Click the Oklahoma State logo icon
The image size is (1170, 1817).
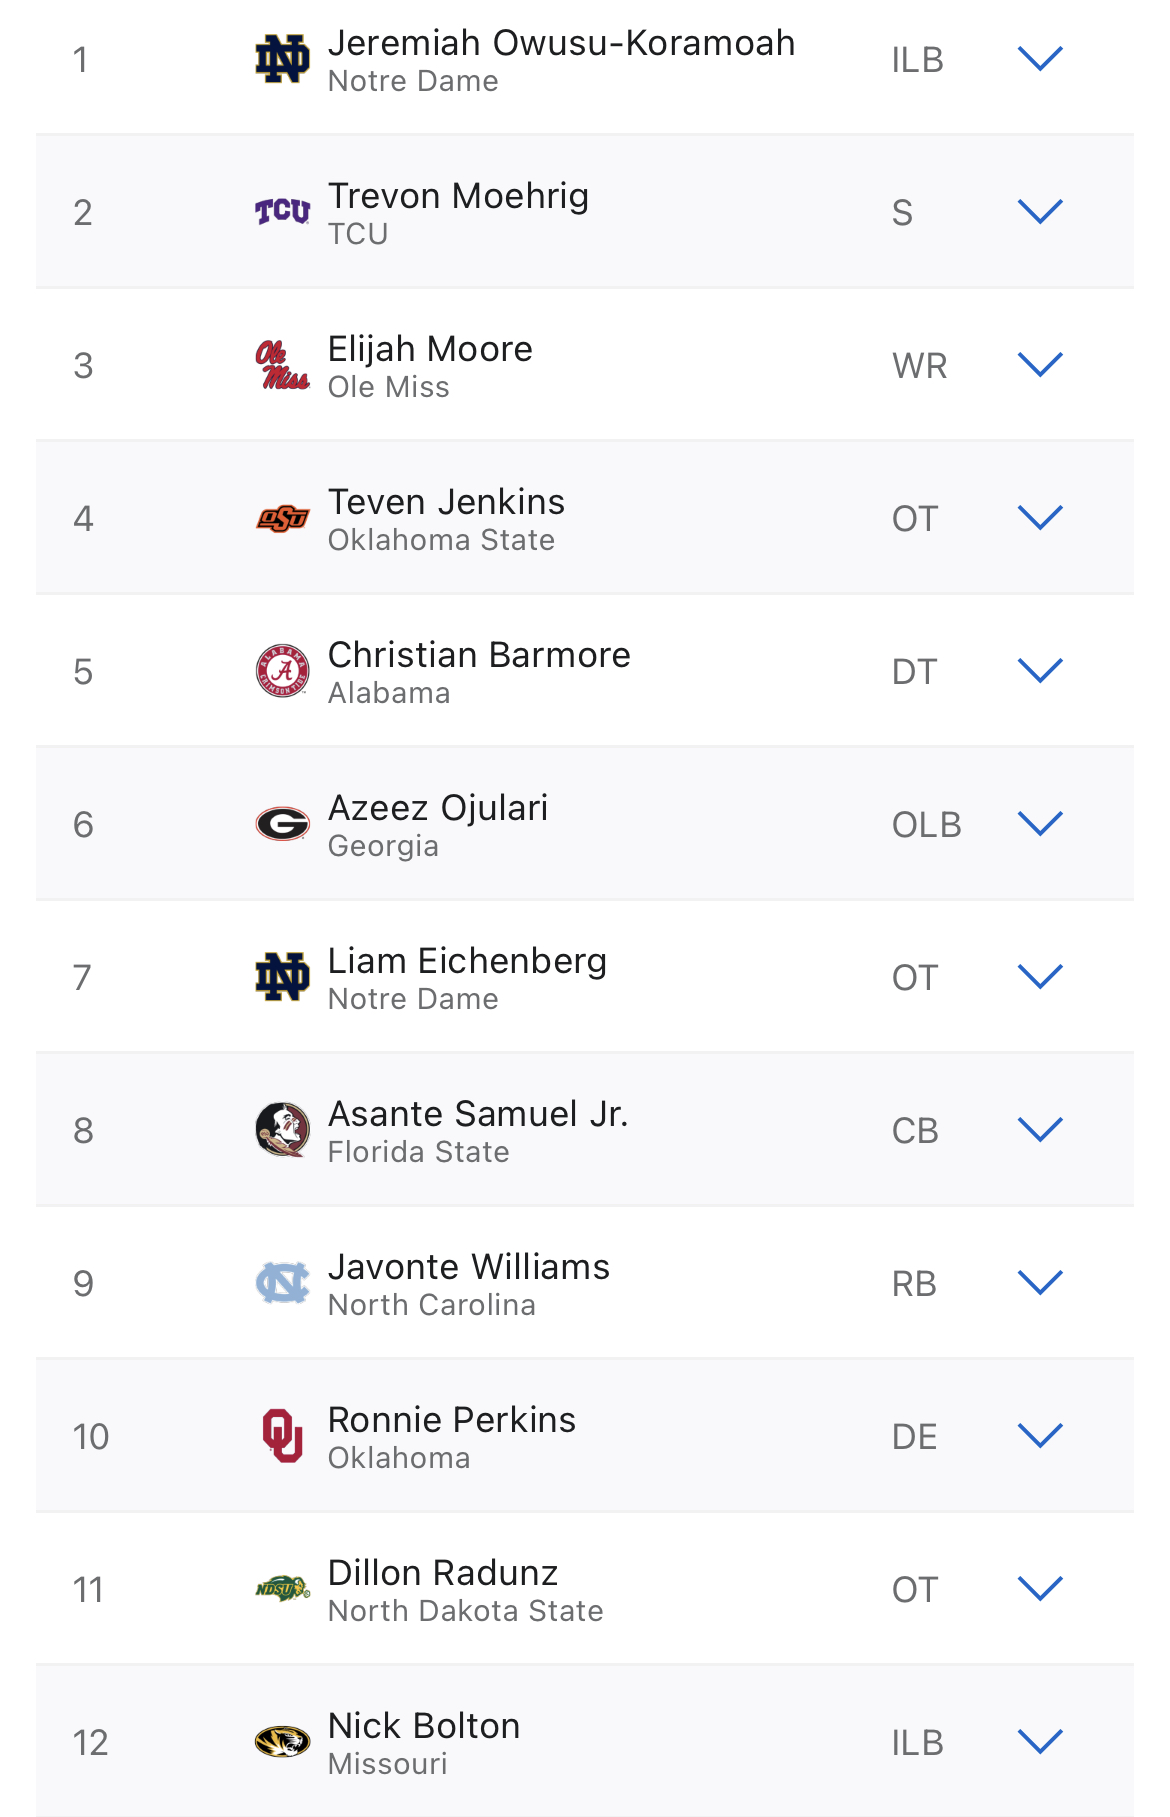pyautogui.click(x=282, y=519)
